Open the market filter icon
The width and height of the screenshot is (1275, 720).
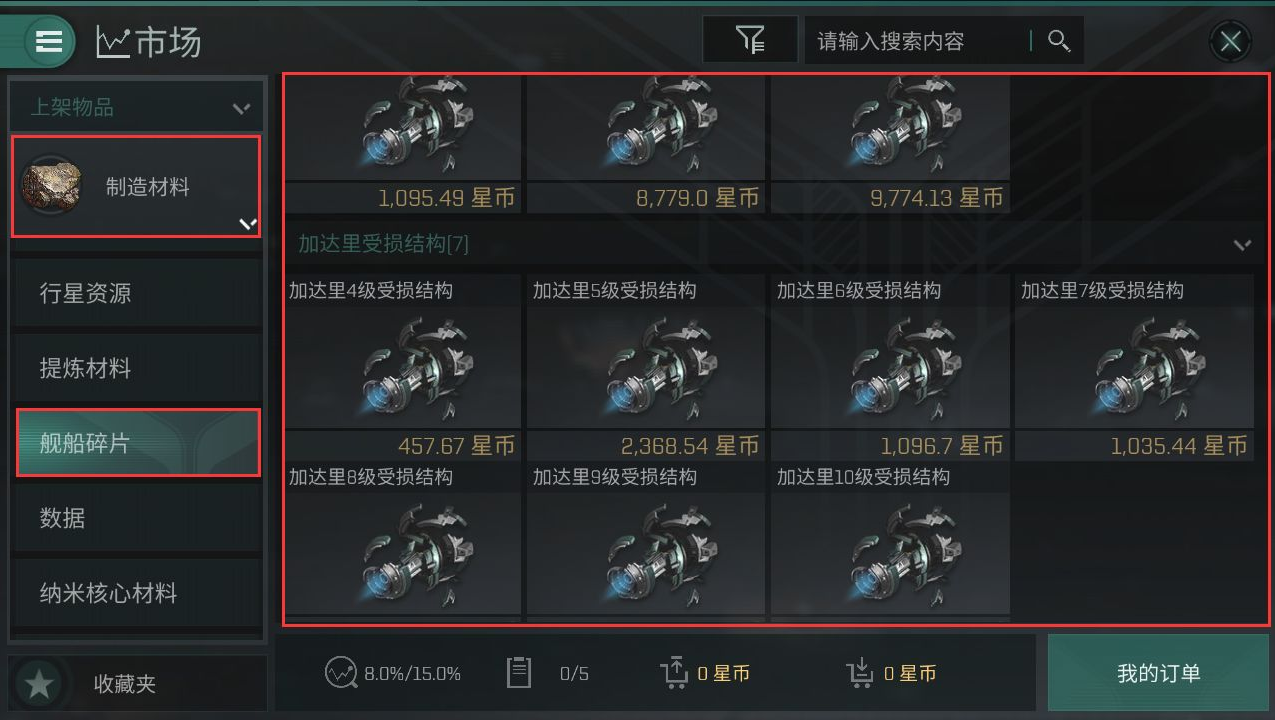point(750,40)
